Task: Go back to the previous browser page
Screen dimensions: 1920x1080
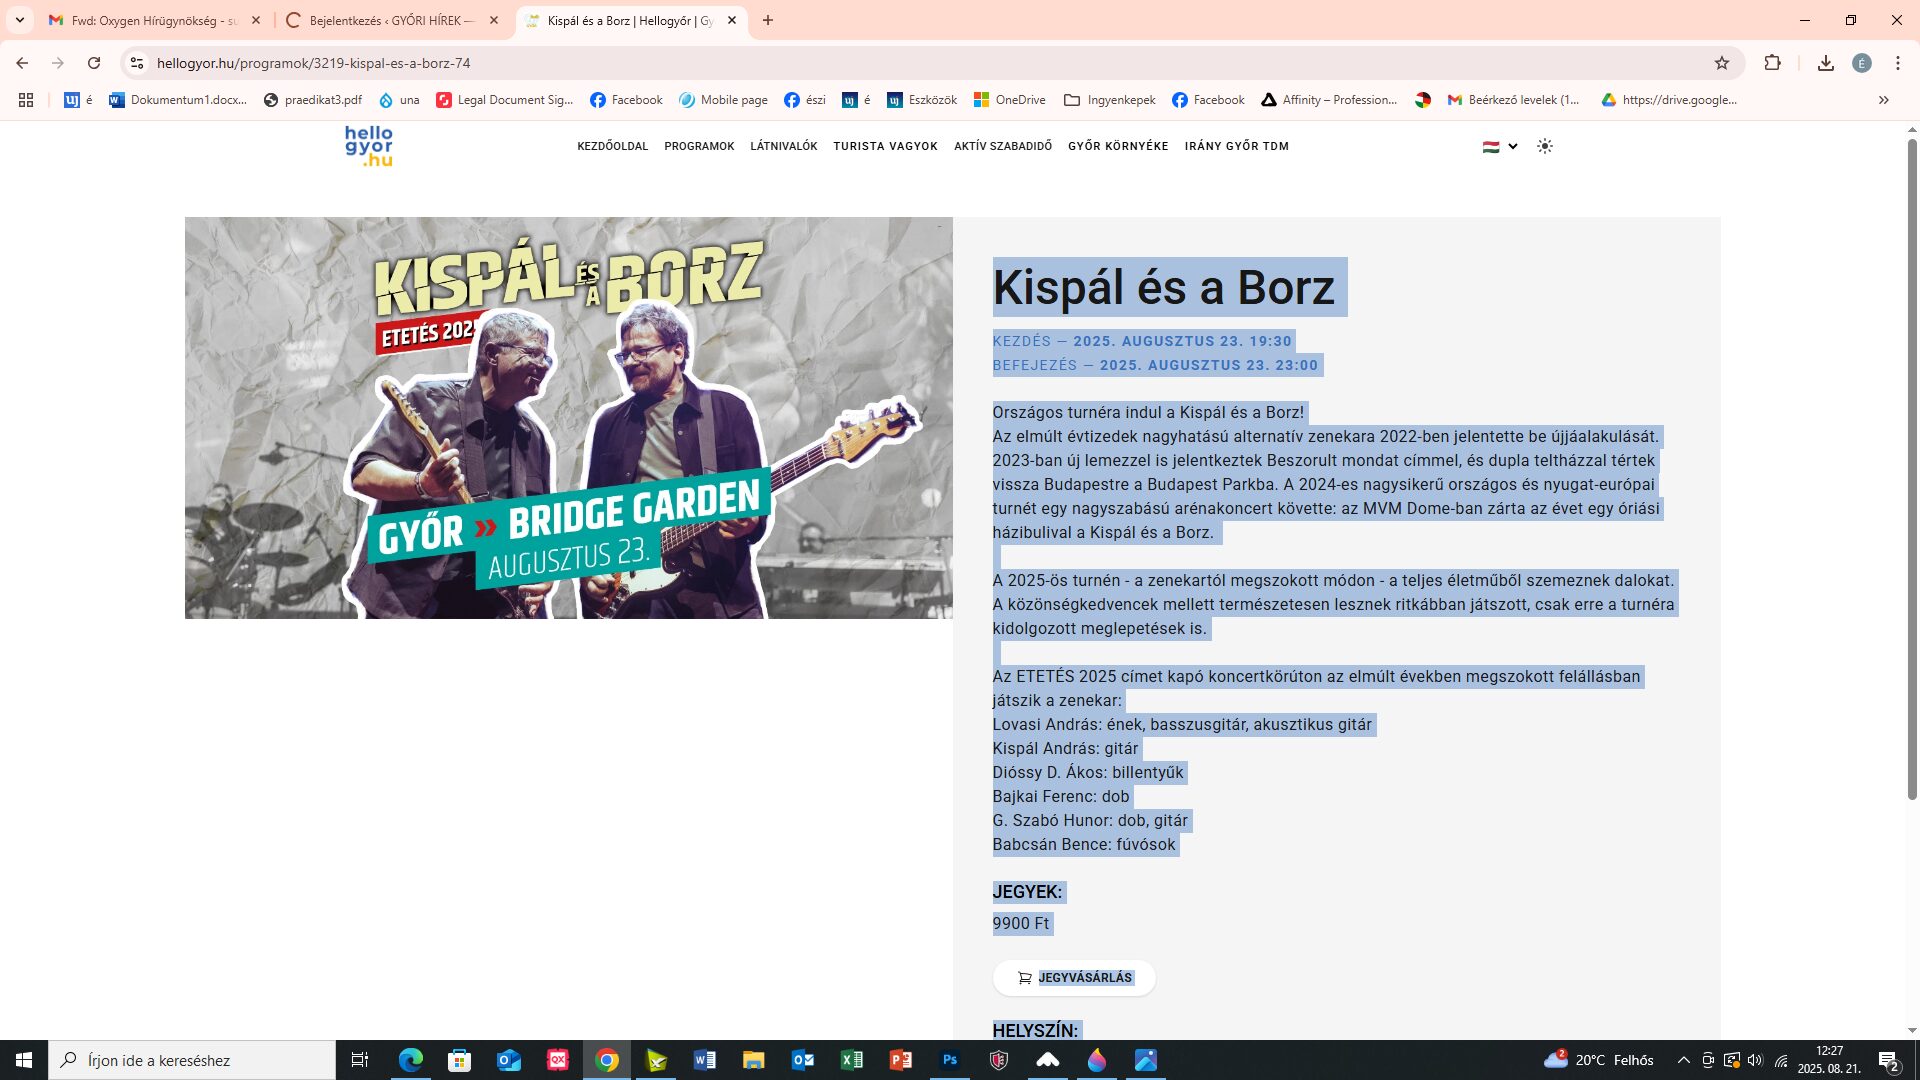Action: point(22,63)
